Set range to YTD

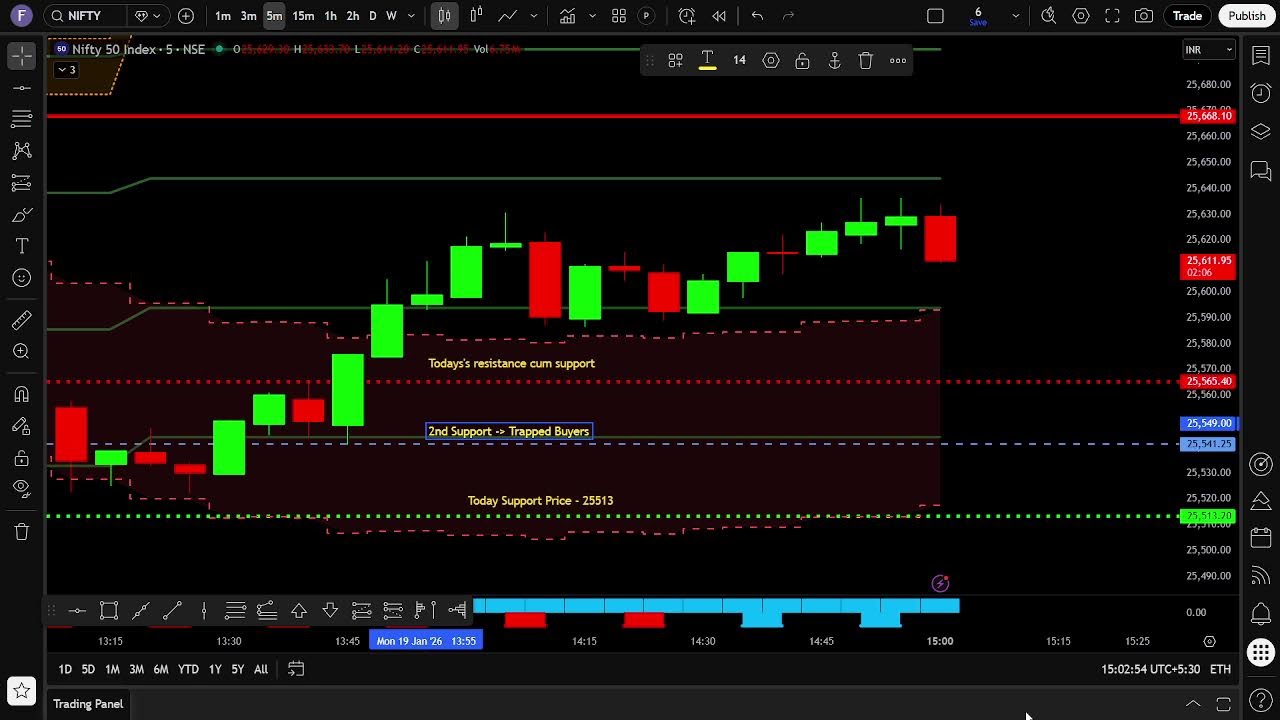click(x=188, y=669)
